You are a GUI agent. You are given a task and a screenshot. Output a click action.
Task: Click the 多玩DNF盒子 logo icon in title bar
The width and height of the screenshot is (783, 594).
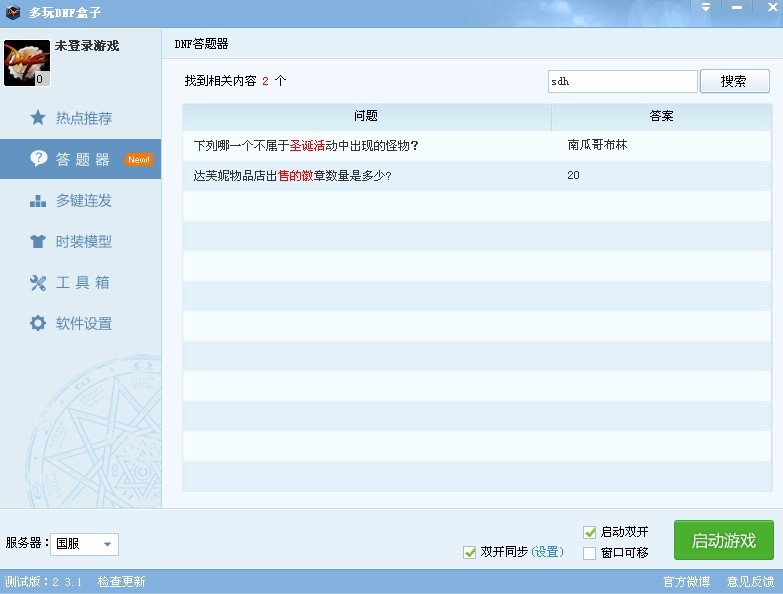point(13,11)
